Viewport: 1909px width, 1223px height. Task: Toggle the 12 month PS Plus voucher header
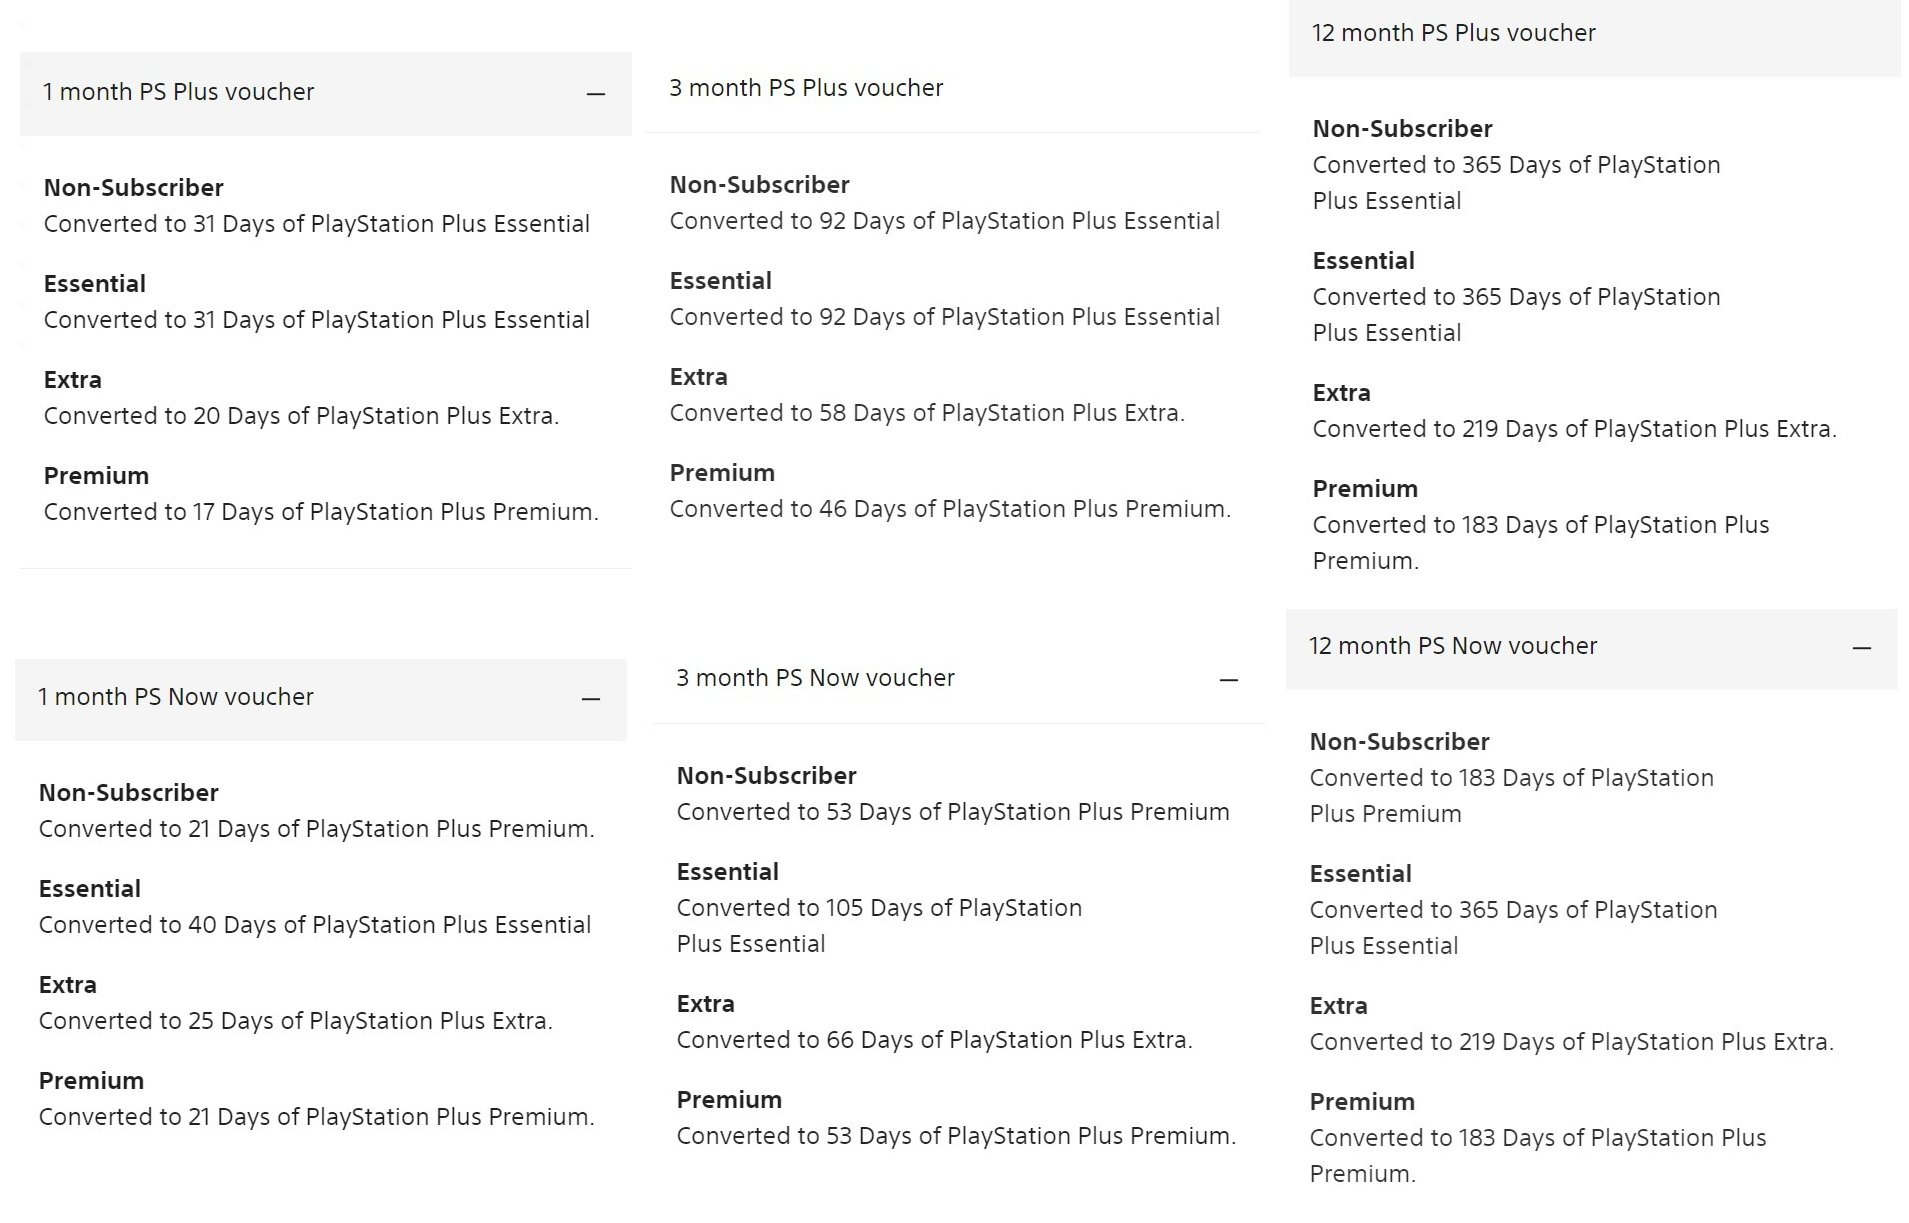point(1453,33)
